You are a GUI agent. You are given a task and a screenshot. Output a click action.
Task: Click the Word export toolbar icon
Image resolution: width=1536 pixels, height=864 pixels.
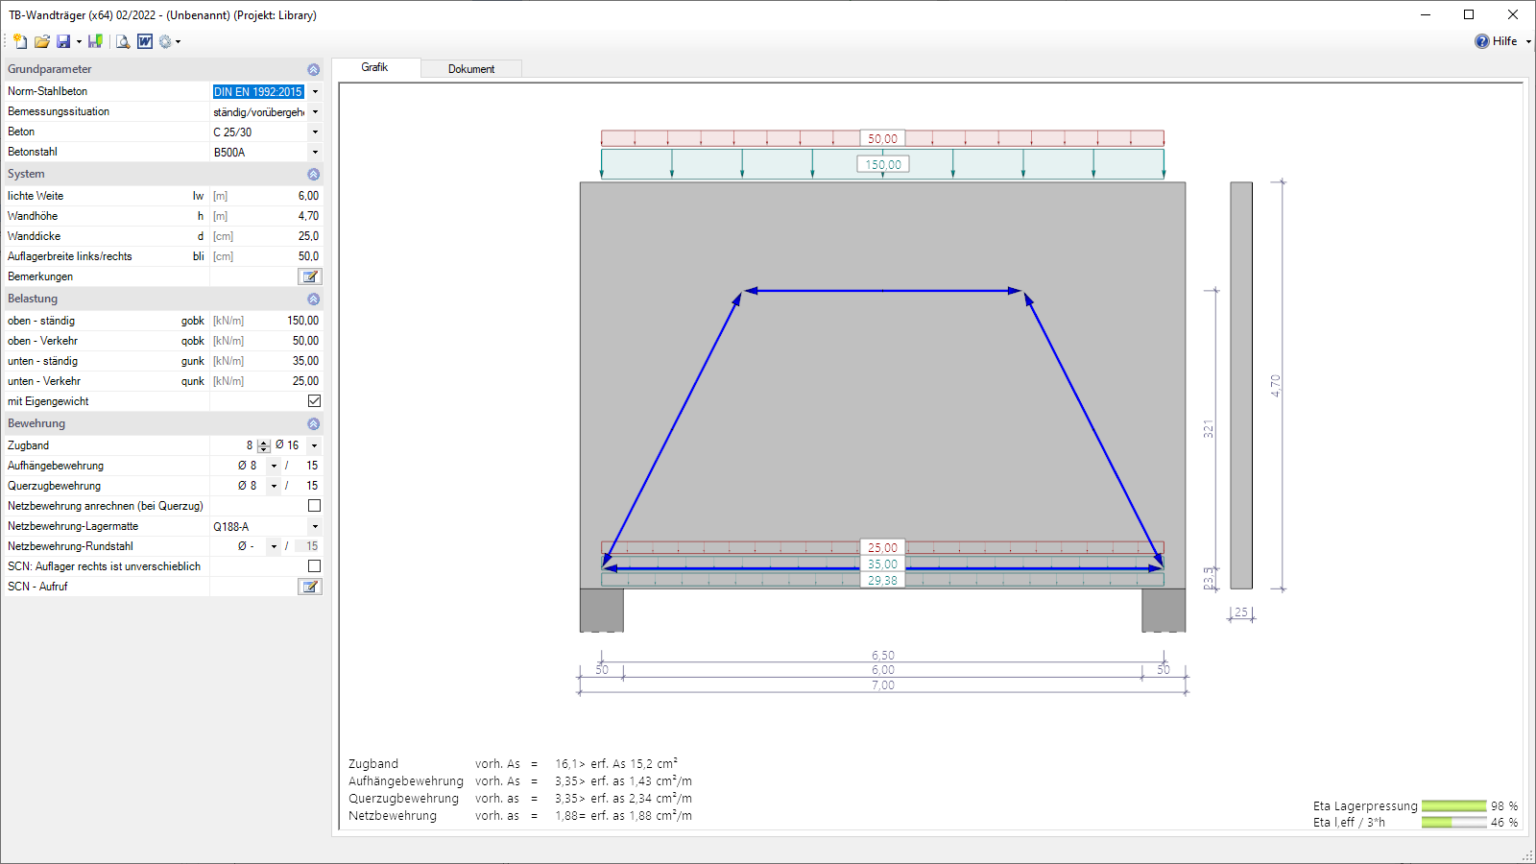(145, 41)
